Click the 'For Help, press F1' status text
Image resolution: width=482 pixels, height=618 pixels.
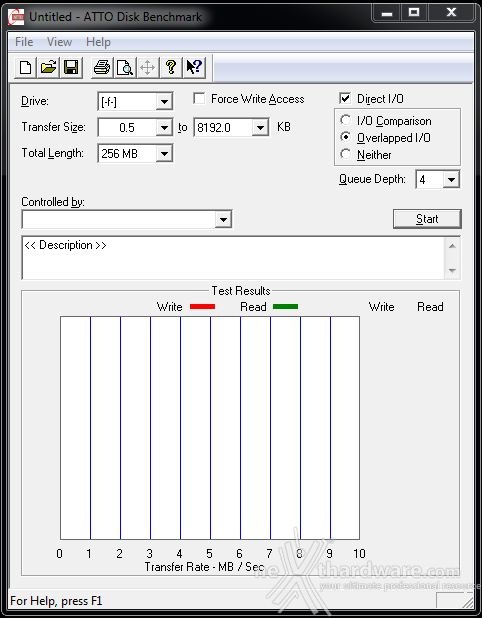click(x=56, y=601)
